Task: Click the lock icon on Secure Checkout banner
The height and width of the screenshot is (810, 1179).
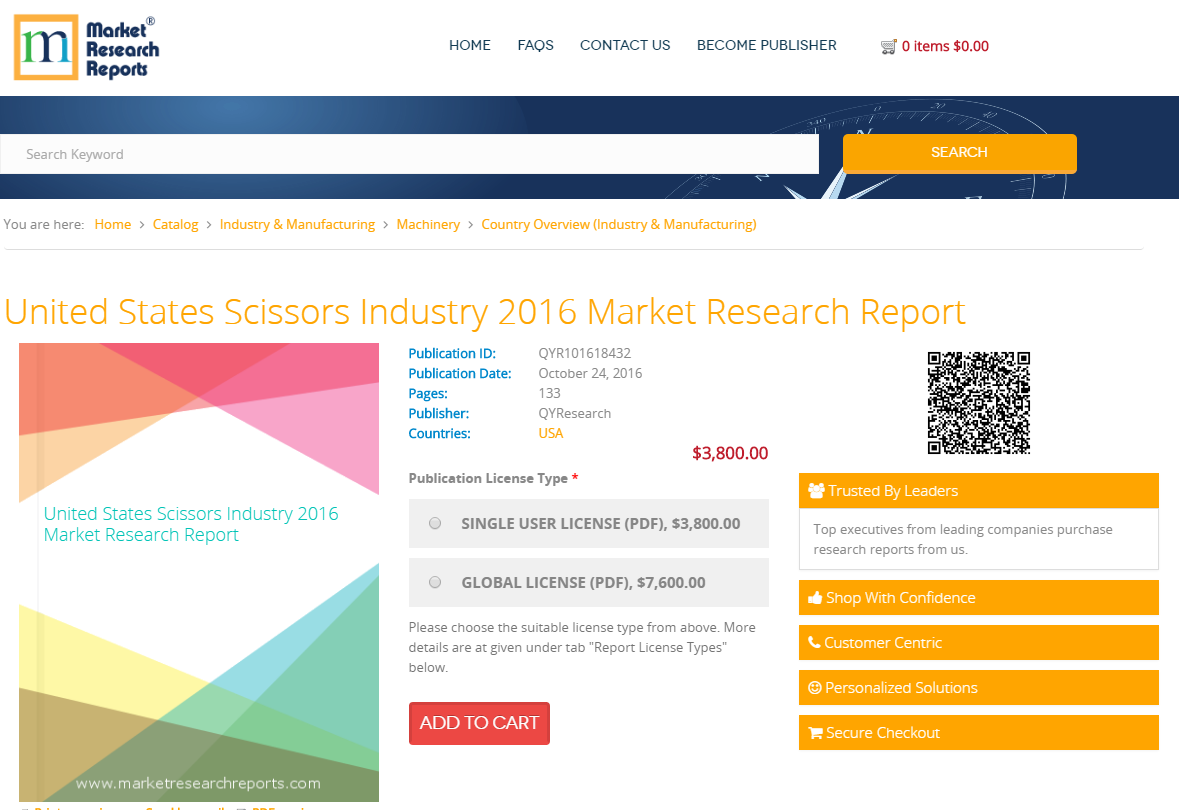Action: [814, 732]
